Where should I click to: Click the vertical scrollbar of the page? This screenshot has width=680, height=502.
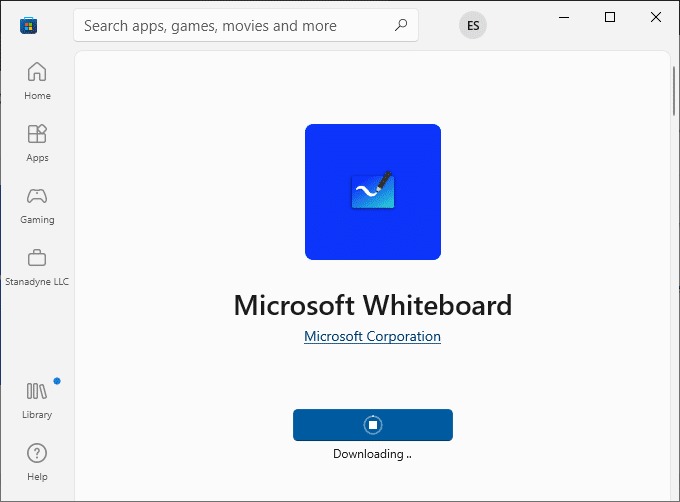pyautogui.click(x=674, y=91)
